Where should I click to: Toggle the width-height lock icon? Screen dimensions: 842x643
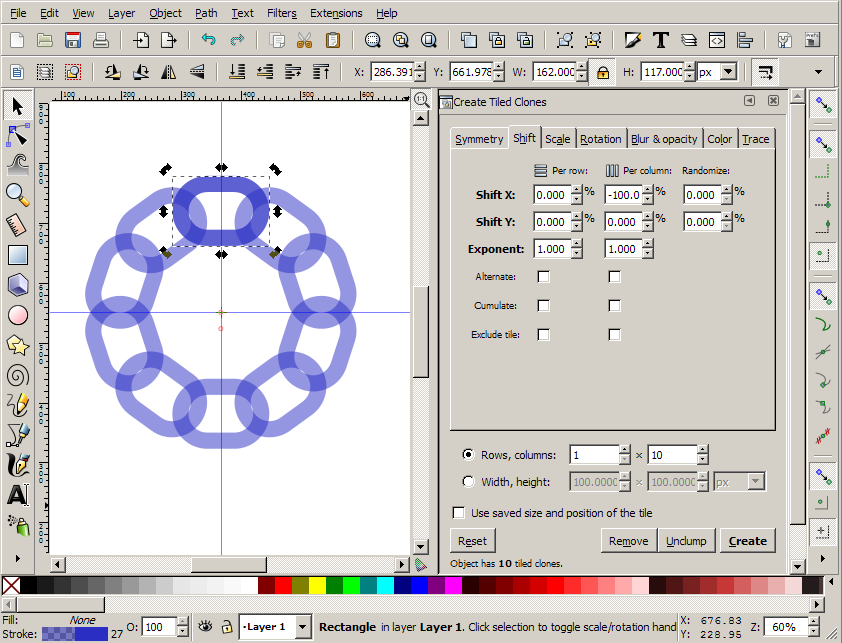tap(603, 73)
